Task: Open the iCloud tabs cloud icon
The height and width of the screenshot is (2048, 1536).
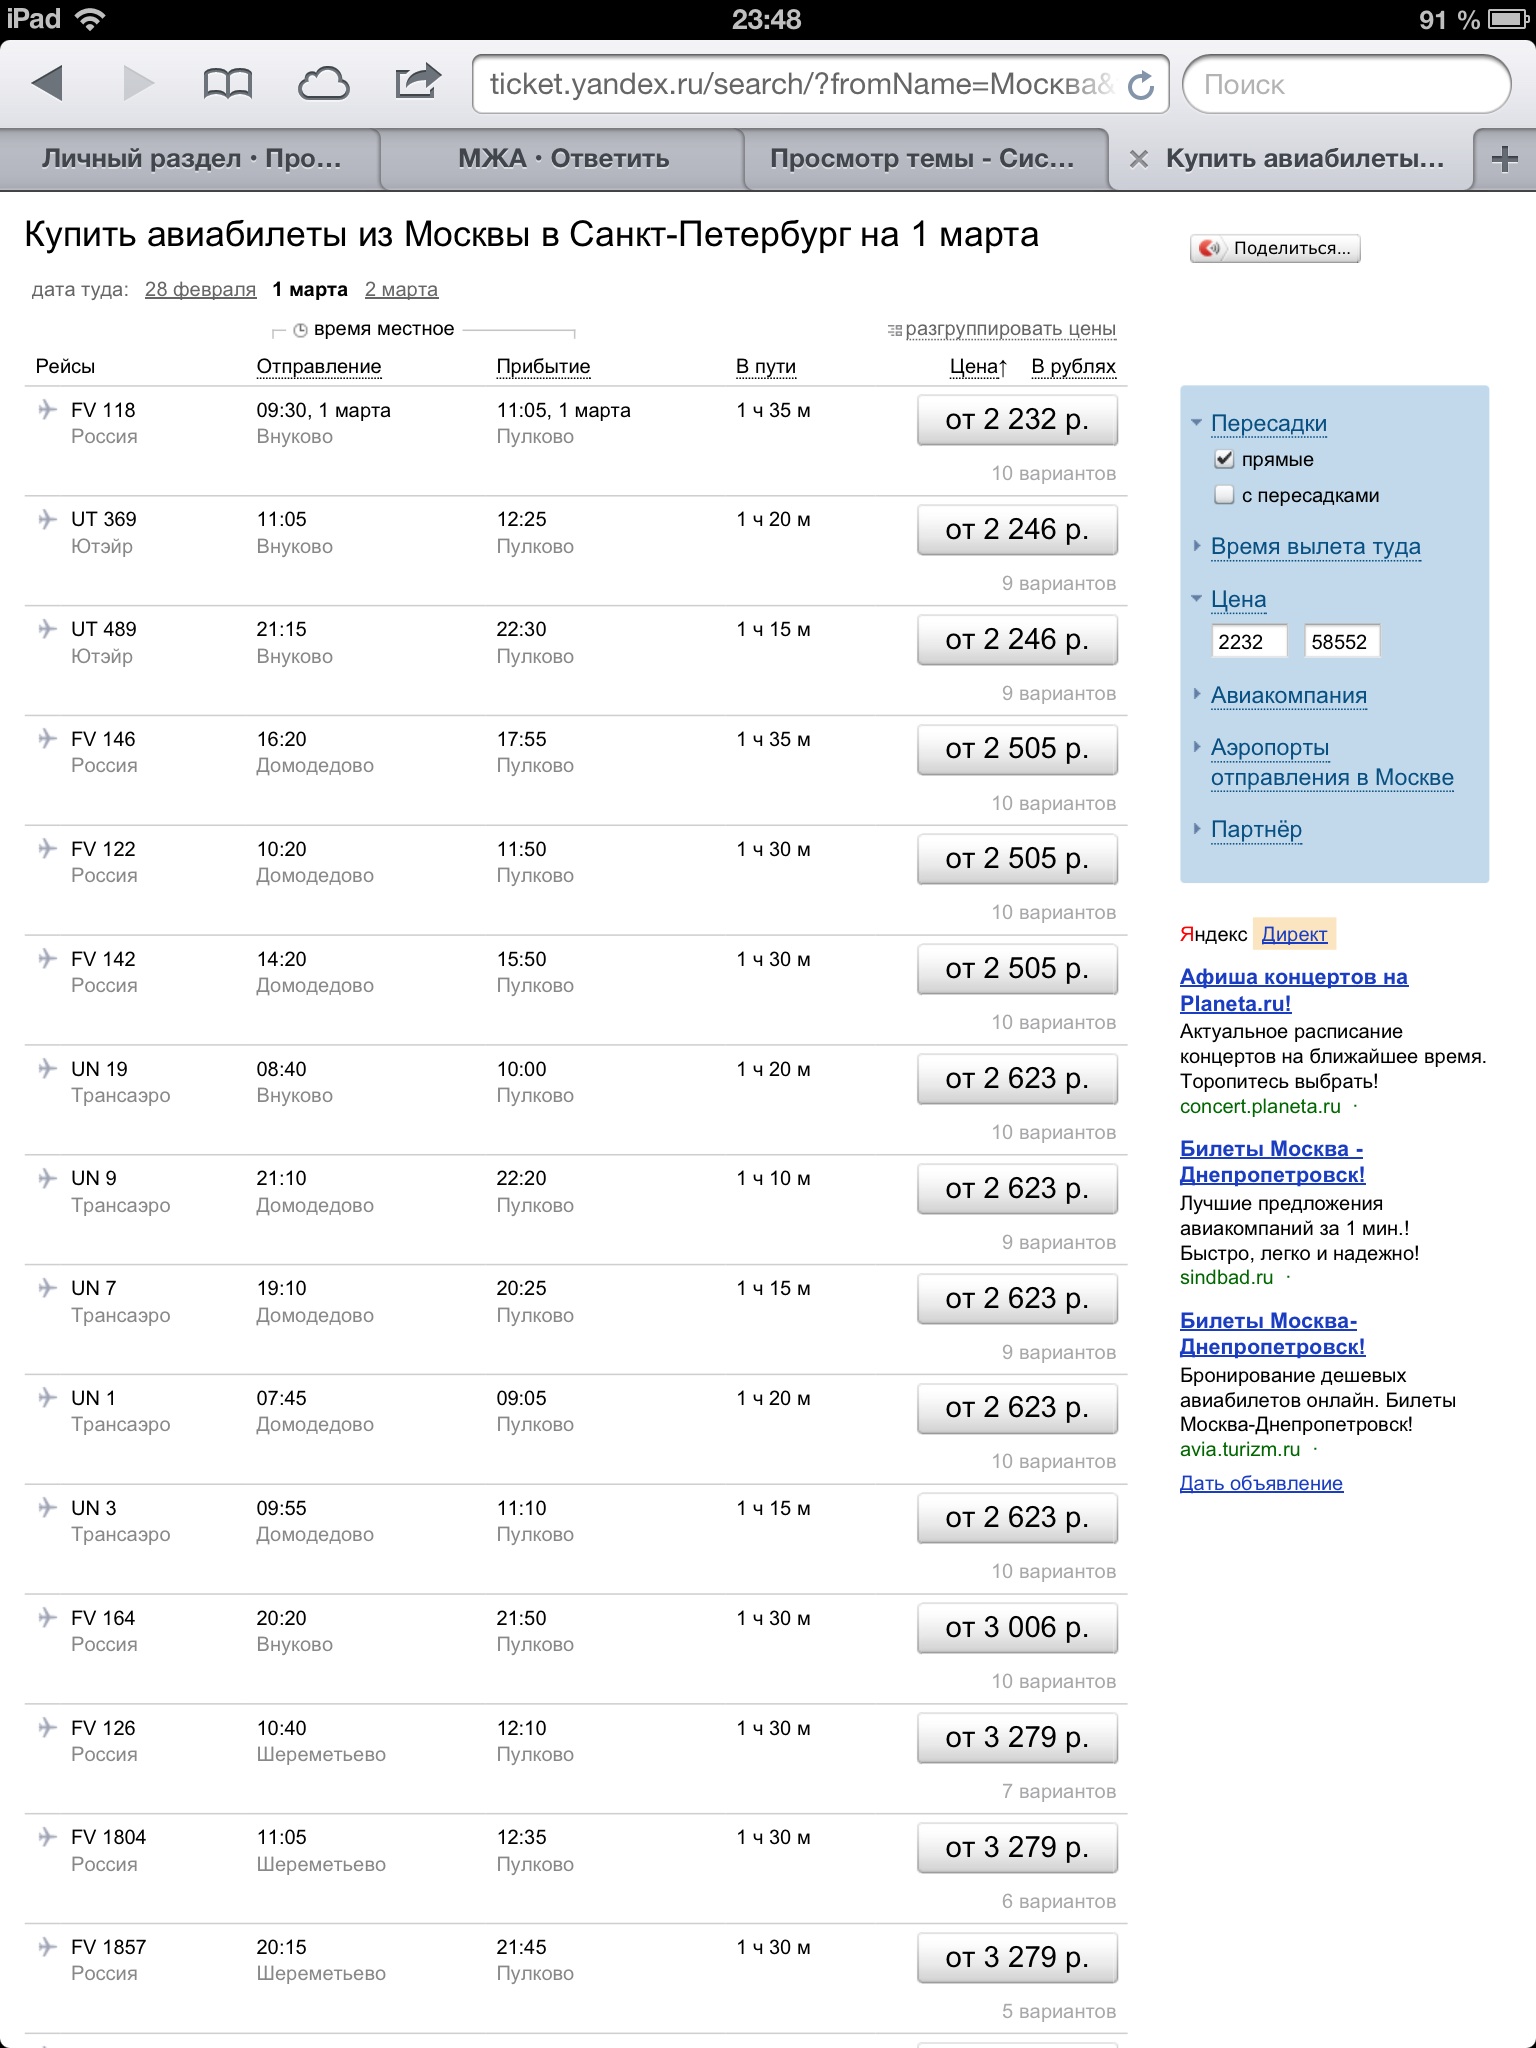Action: pyautogui.click(x=323, y=84)
